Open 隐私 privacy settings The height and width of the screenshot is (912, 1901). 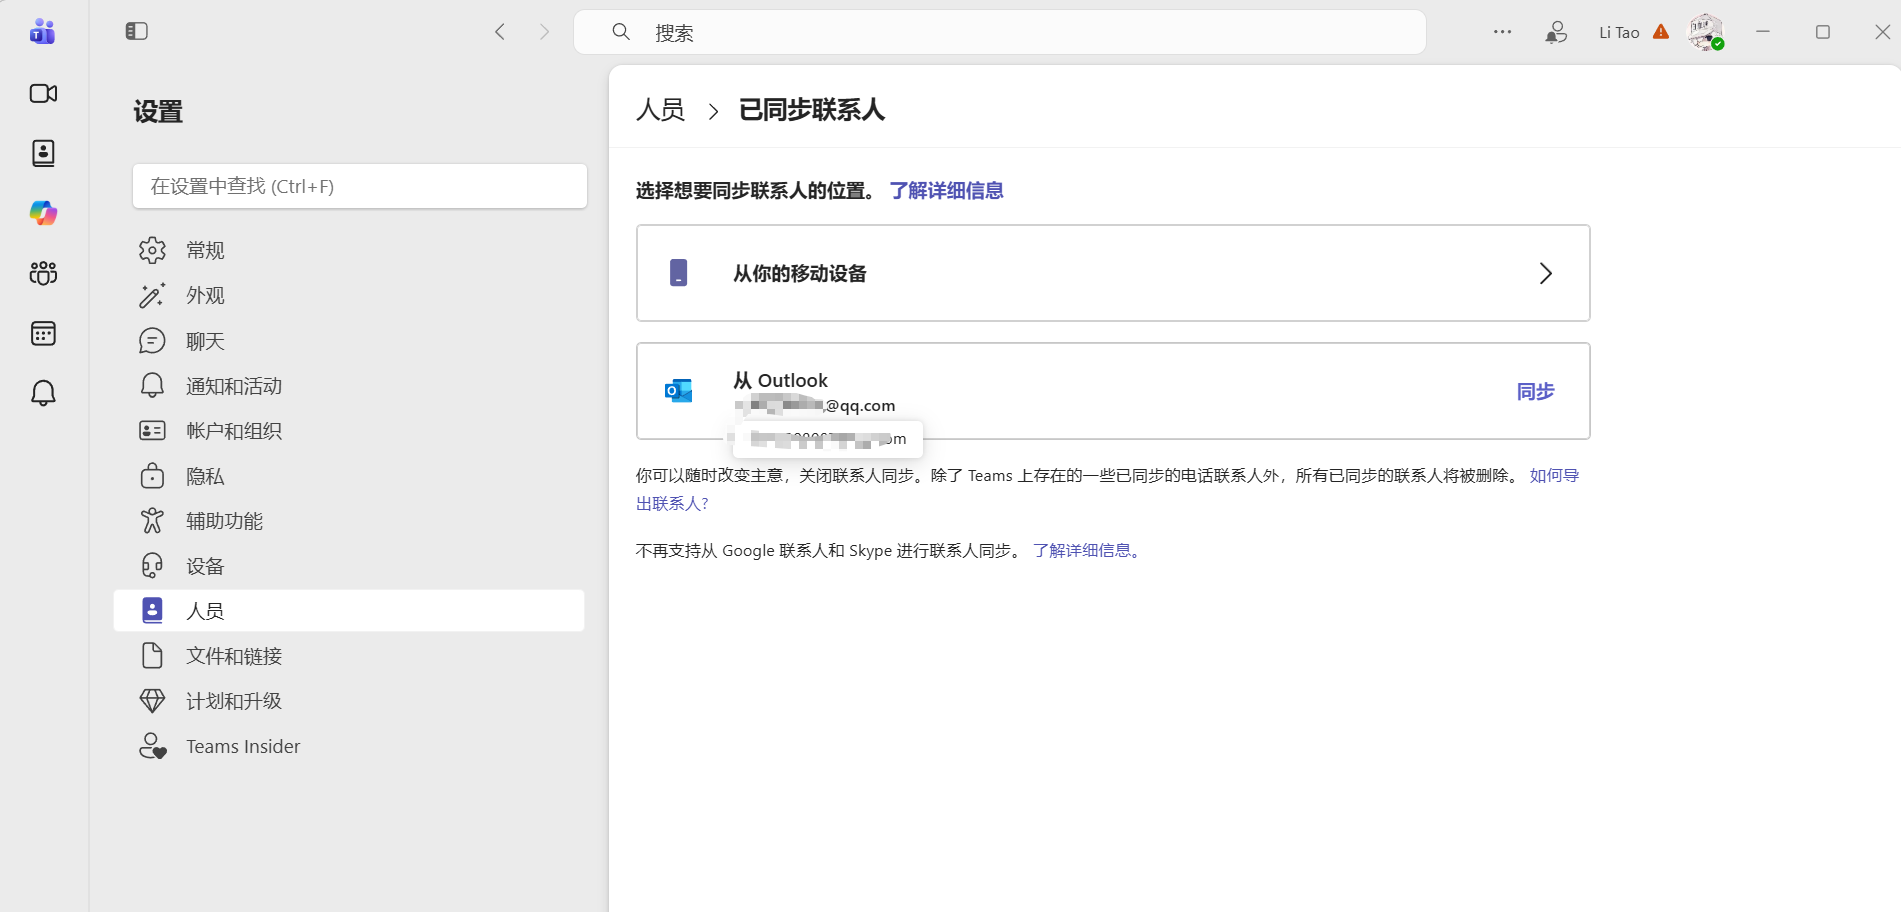click(349, 476)
